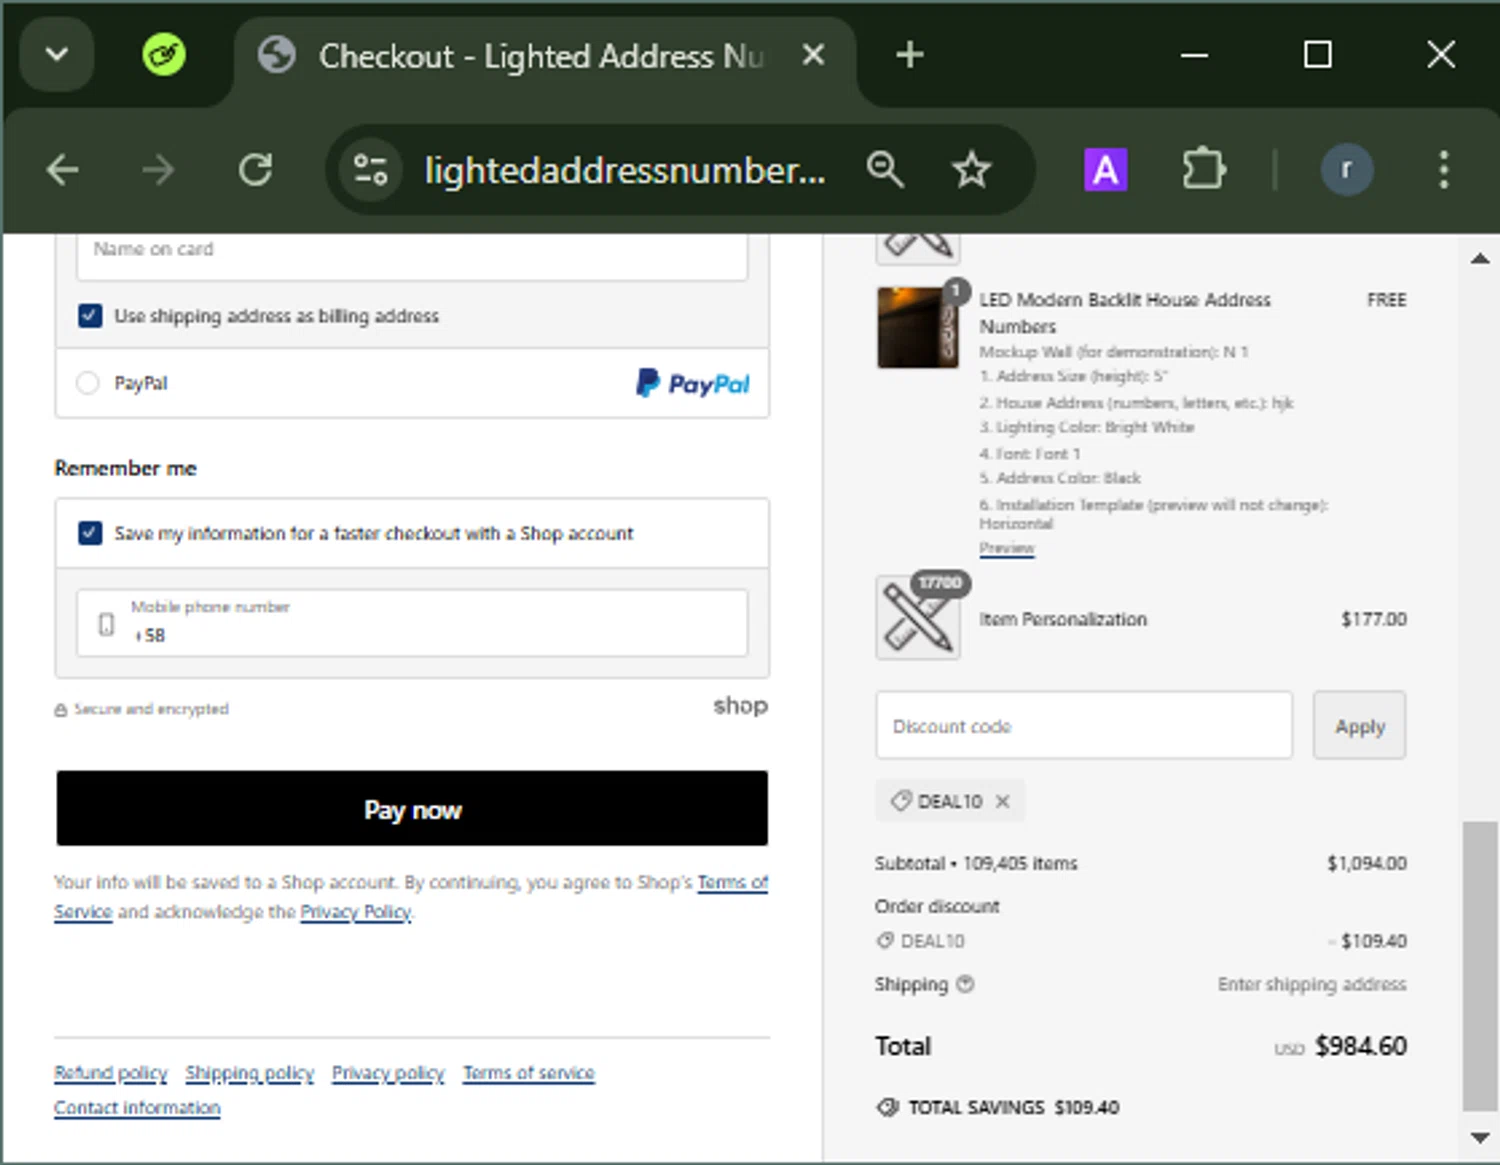Open the Refund policy link
The image size is (1500, 1165).
111,1073
